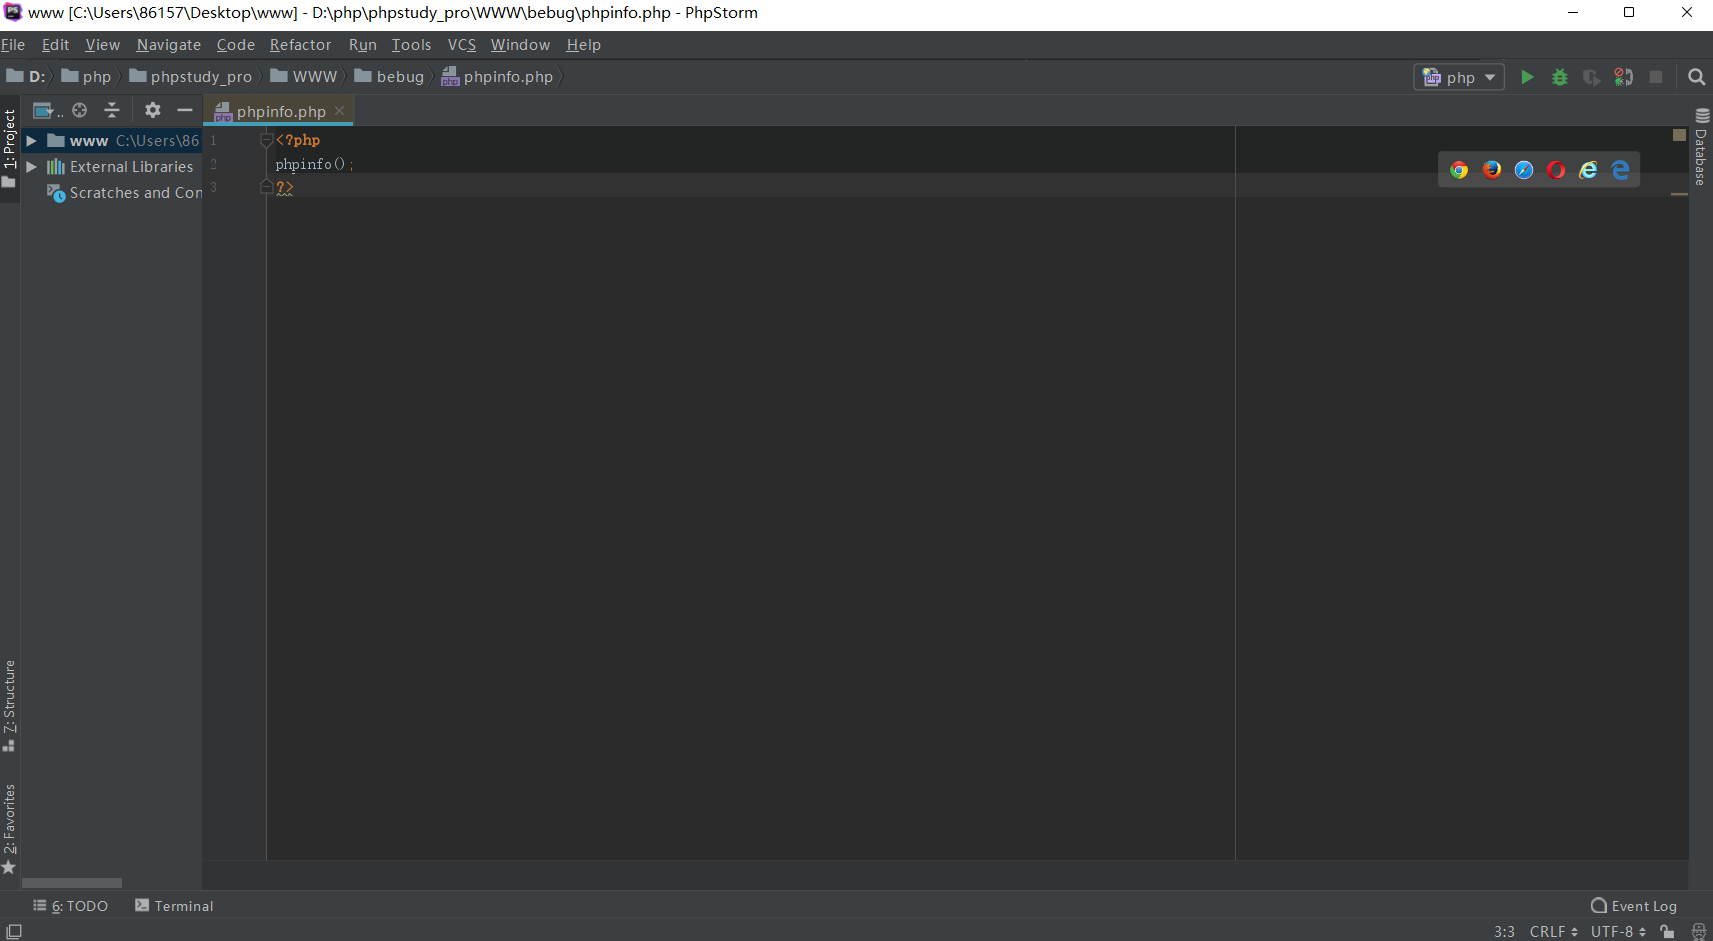Change UTF-8 file encoding
Screen dimensions: 1713x941
[1618, 932]
